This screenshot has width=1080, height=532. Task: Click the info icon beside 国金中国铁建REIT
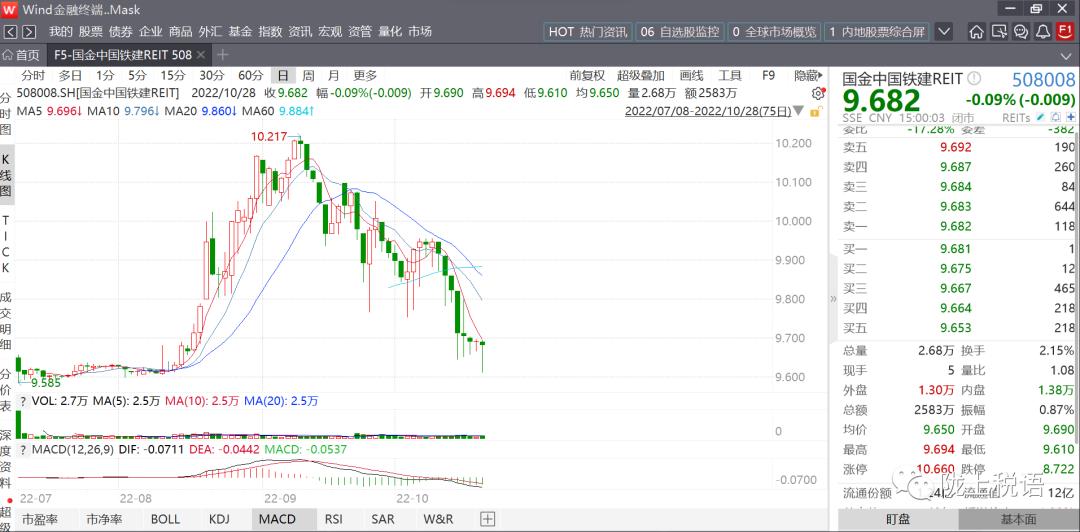click(x=974, y=79)
